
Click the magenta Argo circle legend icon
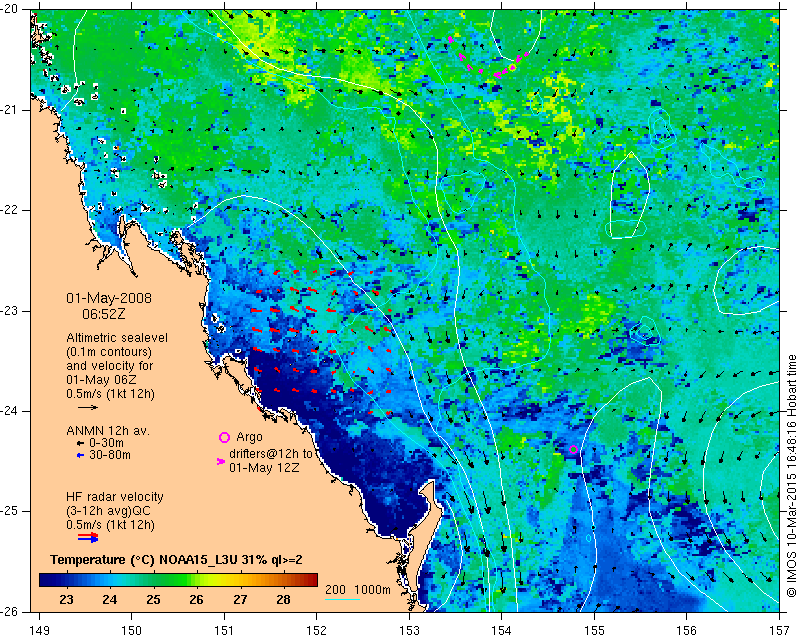tap(224, 437)
